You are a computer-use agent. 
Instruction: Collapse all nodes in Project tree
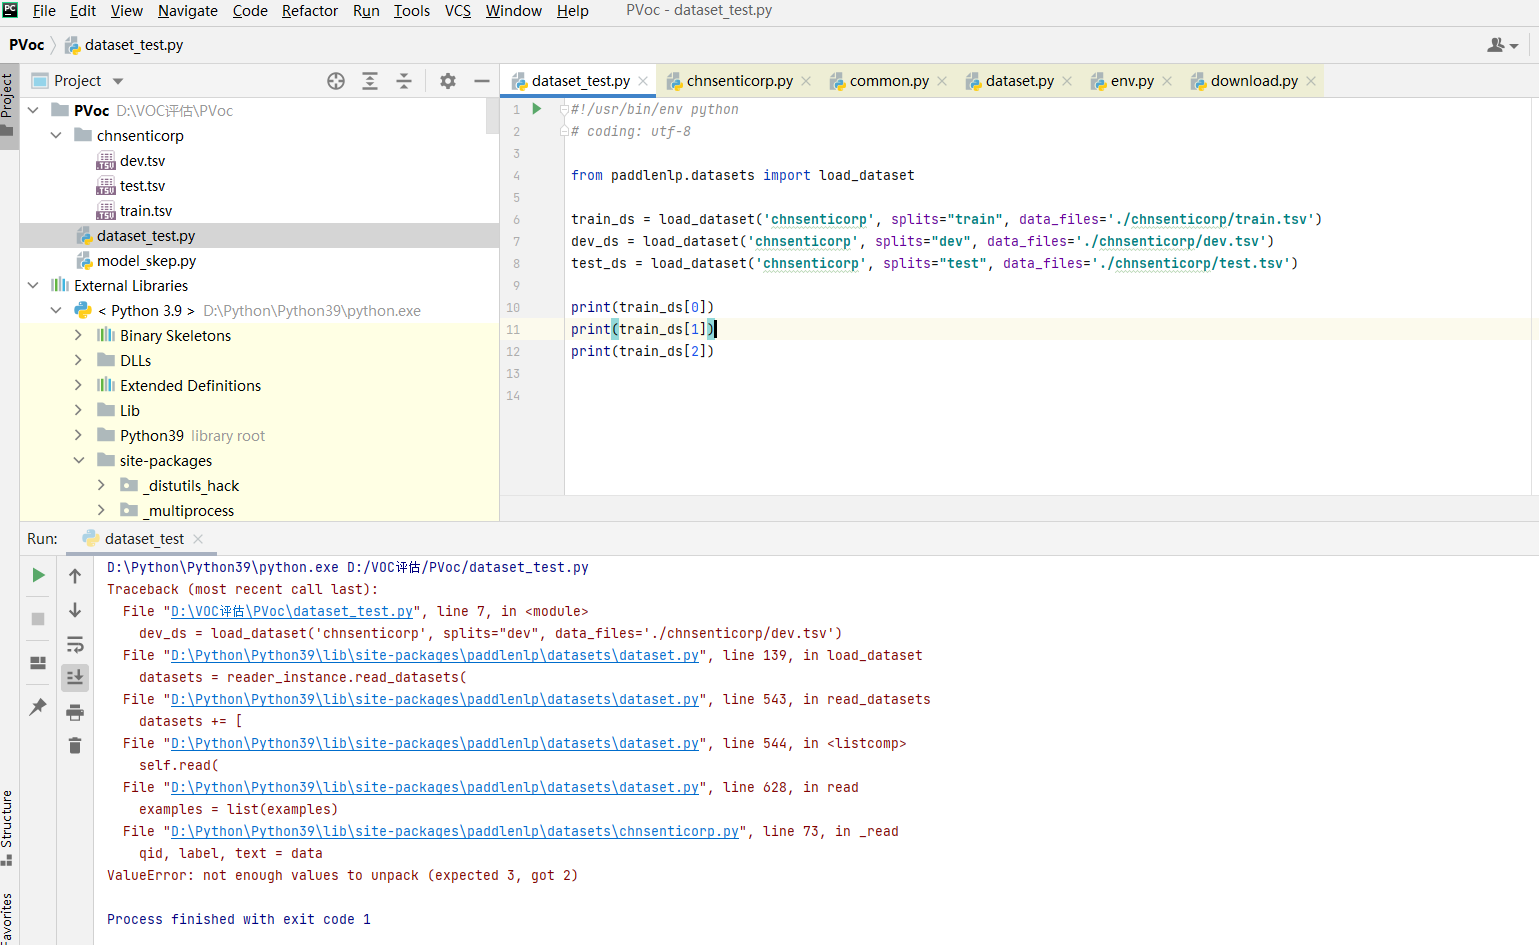click(404, 80)
